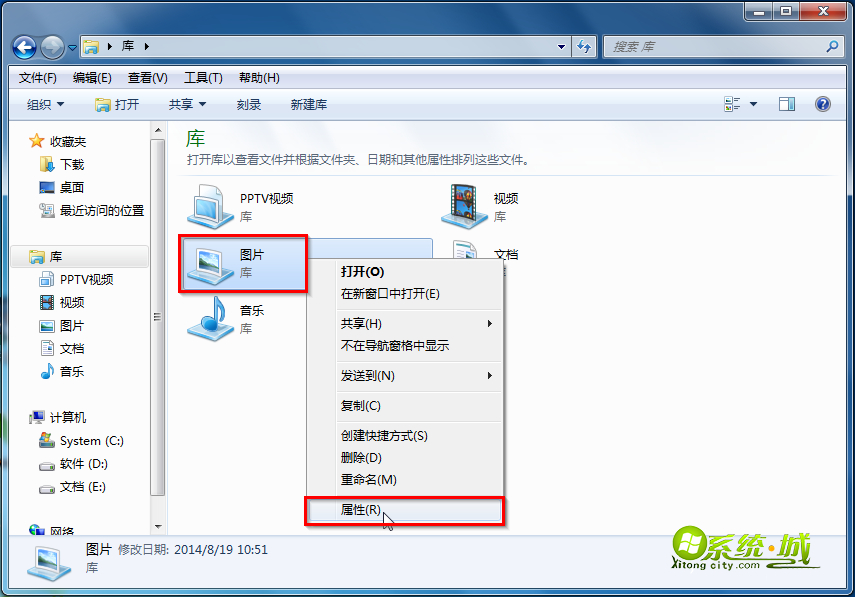Click the 新建库 toolbar button
The height and width of the screenshot is (597, 855).
point(309,105)
